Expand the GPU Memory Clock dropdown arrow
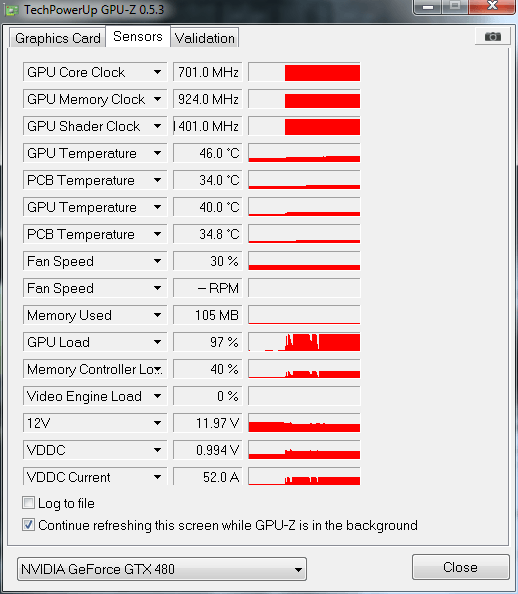Image resolution: width=518 pixels, height=594 pixels. coord(158,99)
